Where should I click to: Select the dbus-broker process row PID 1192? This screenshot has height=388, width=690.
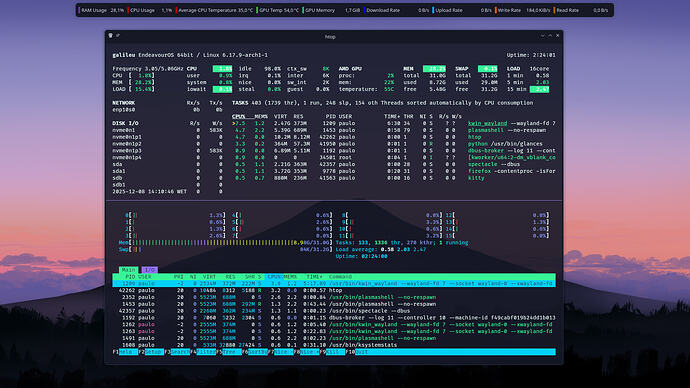(x=334, y=318)
